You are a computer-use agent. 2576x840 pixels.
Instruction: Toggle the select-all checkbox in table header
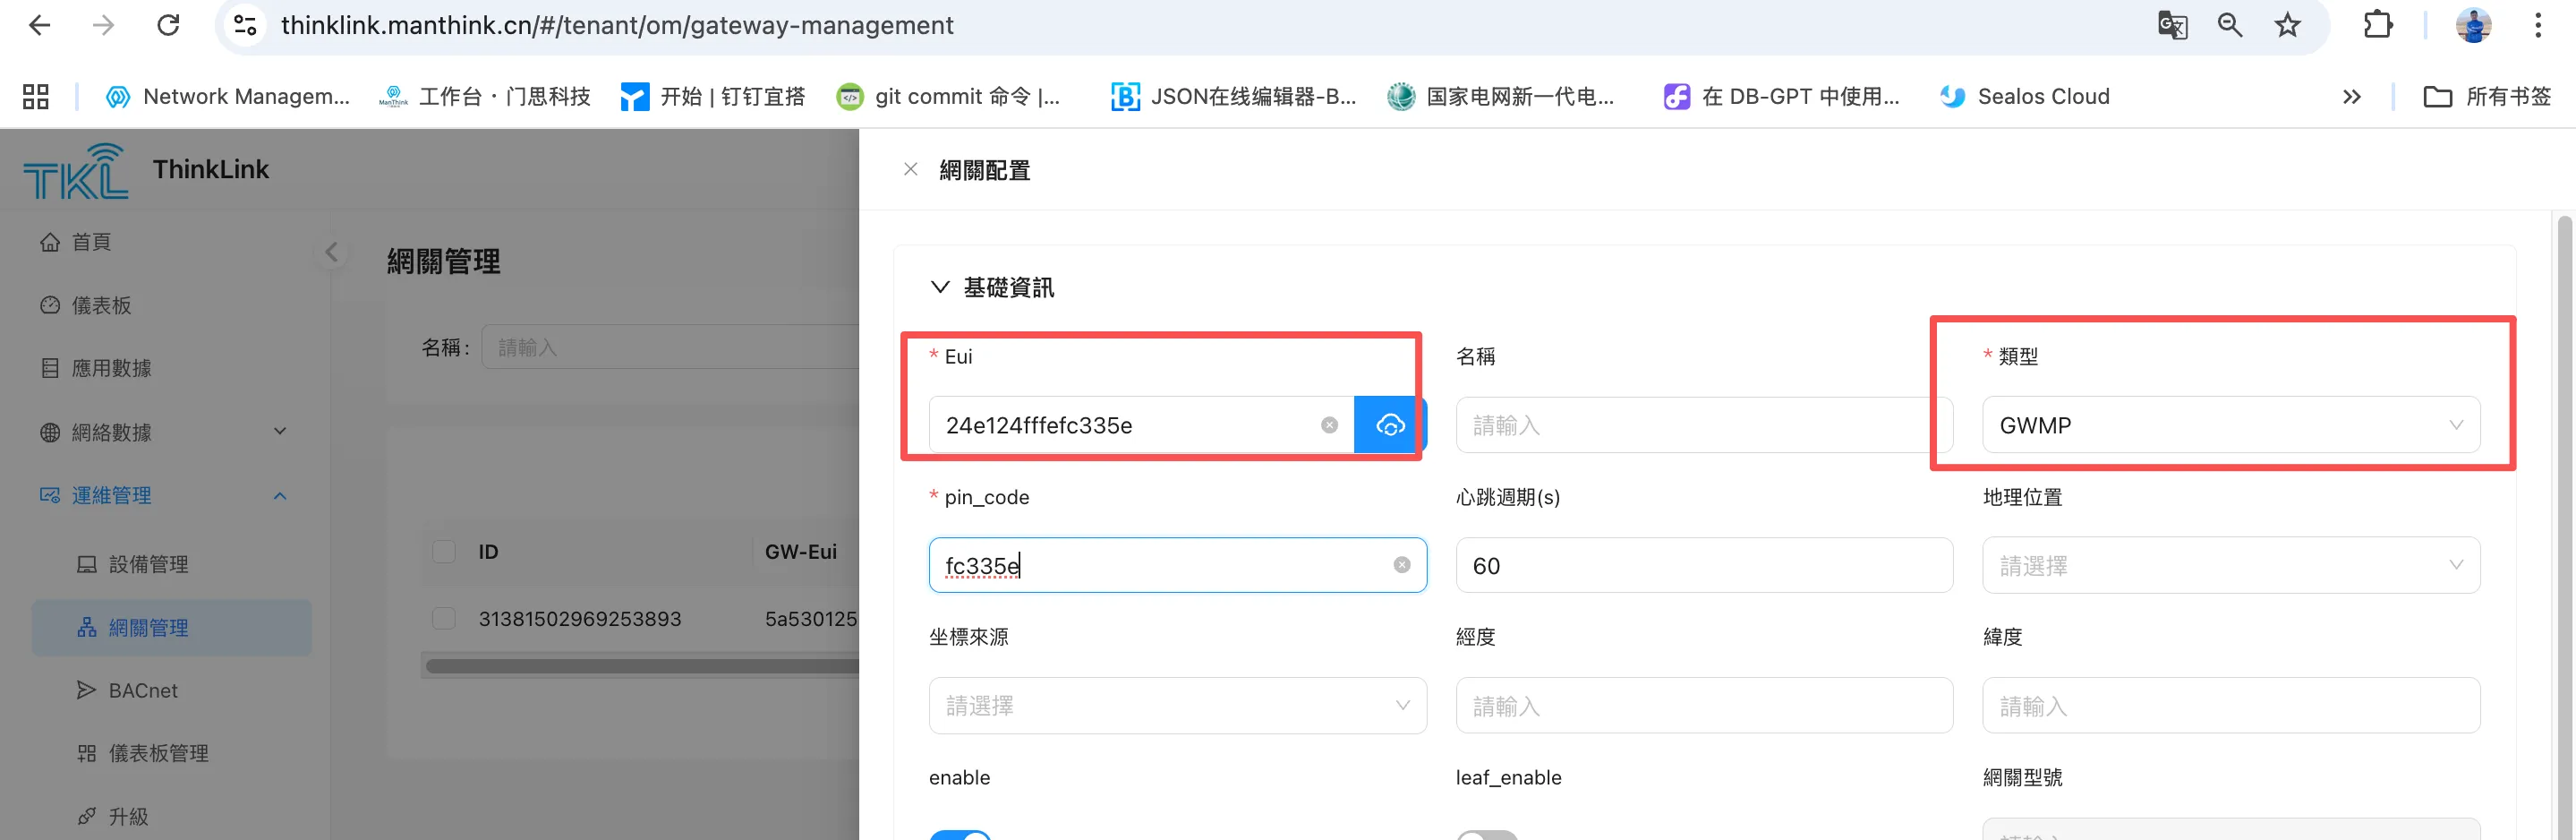[444, 552]
